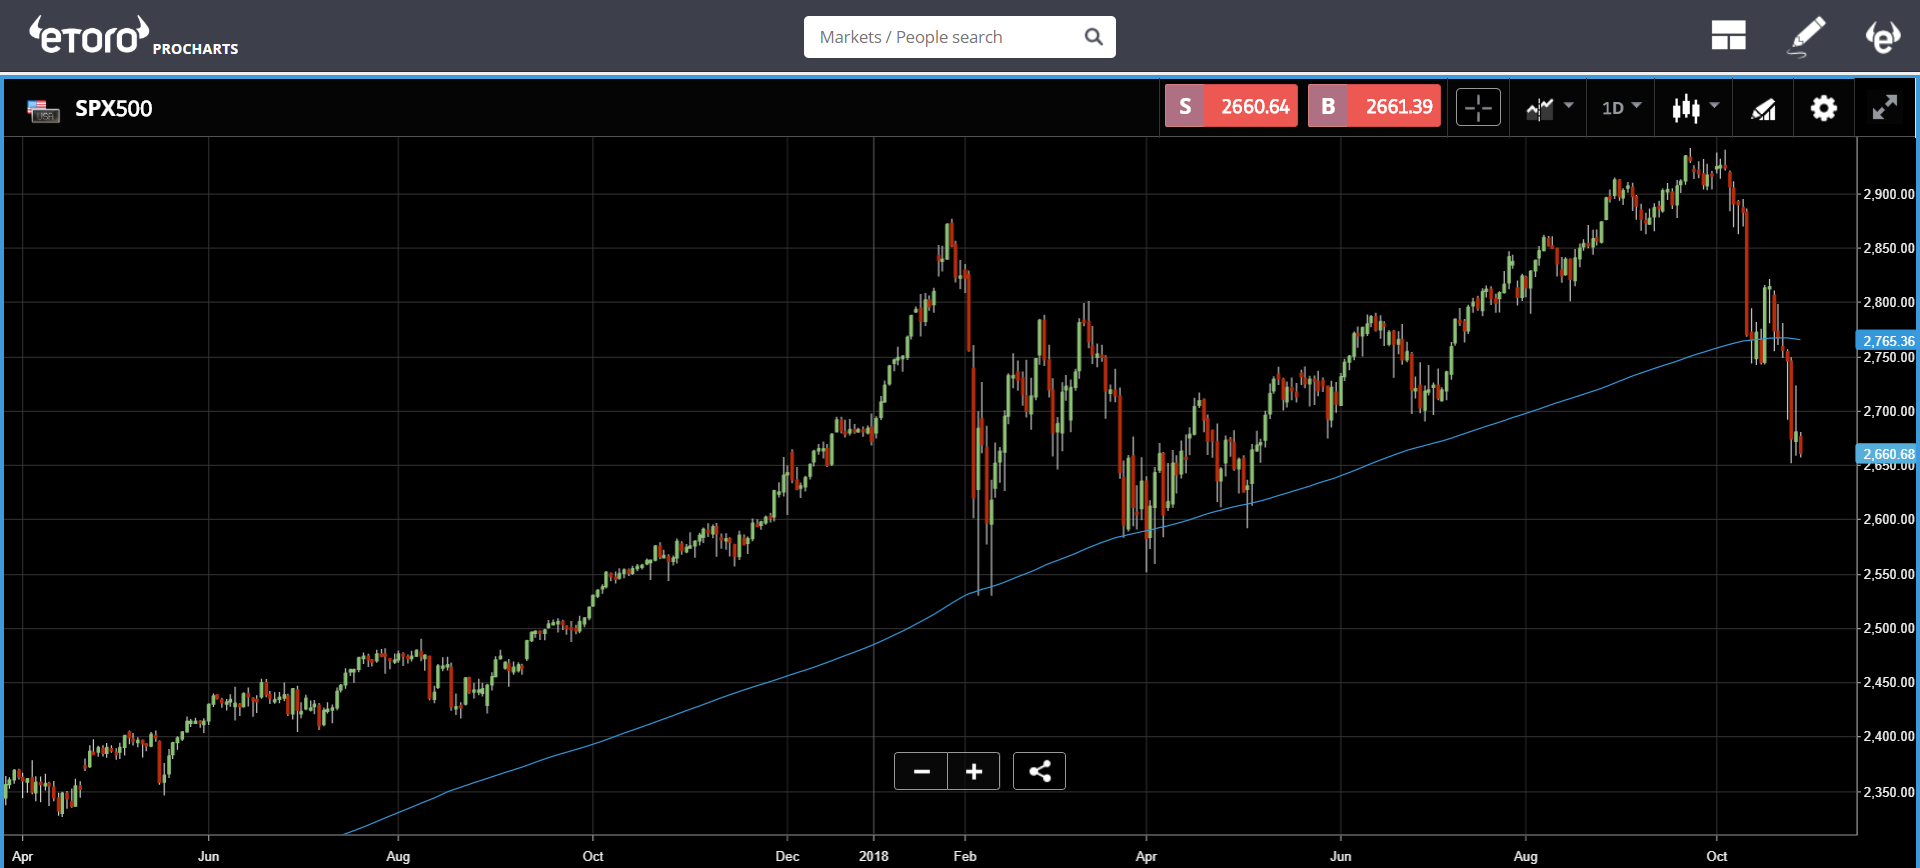Open the layout grid icon
Image resolution: width=1920 pixels, height=868 pixels.
(1728, 36)
